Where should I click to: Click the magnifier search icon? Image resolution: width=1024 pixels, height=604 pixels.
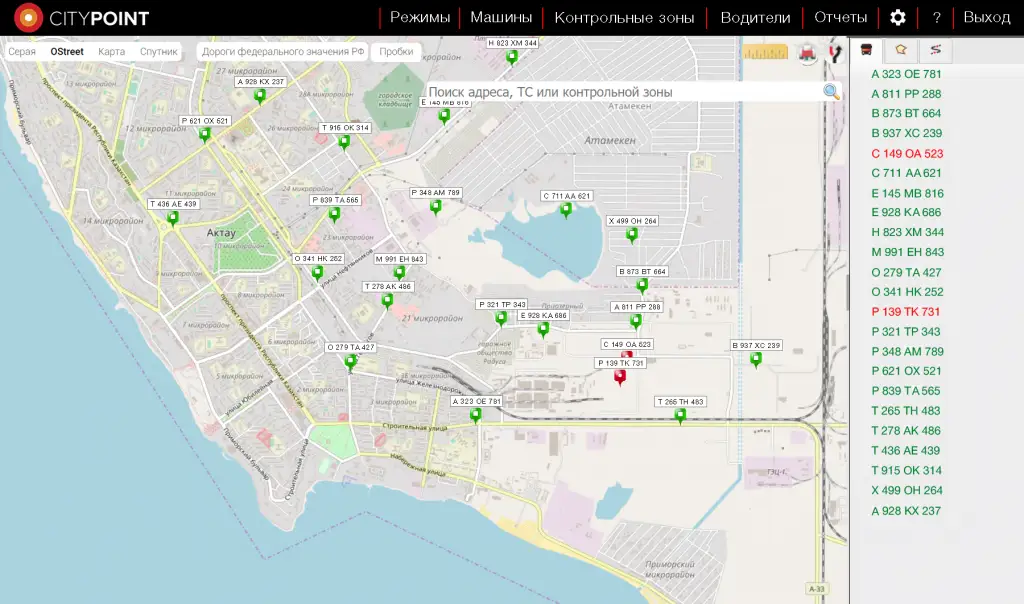(831, 92)
